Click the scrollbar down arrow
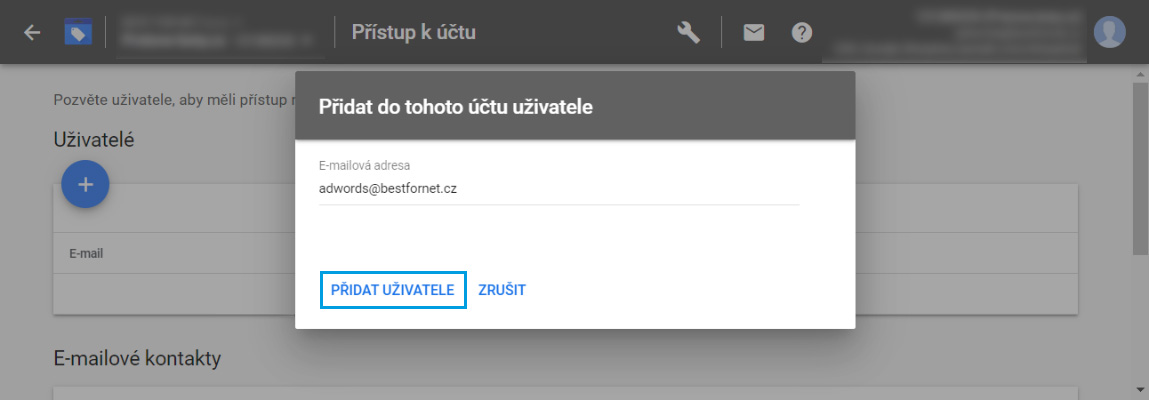 1141,388
